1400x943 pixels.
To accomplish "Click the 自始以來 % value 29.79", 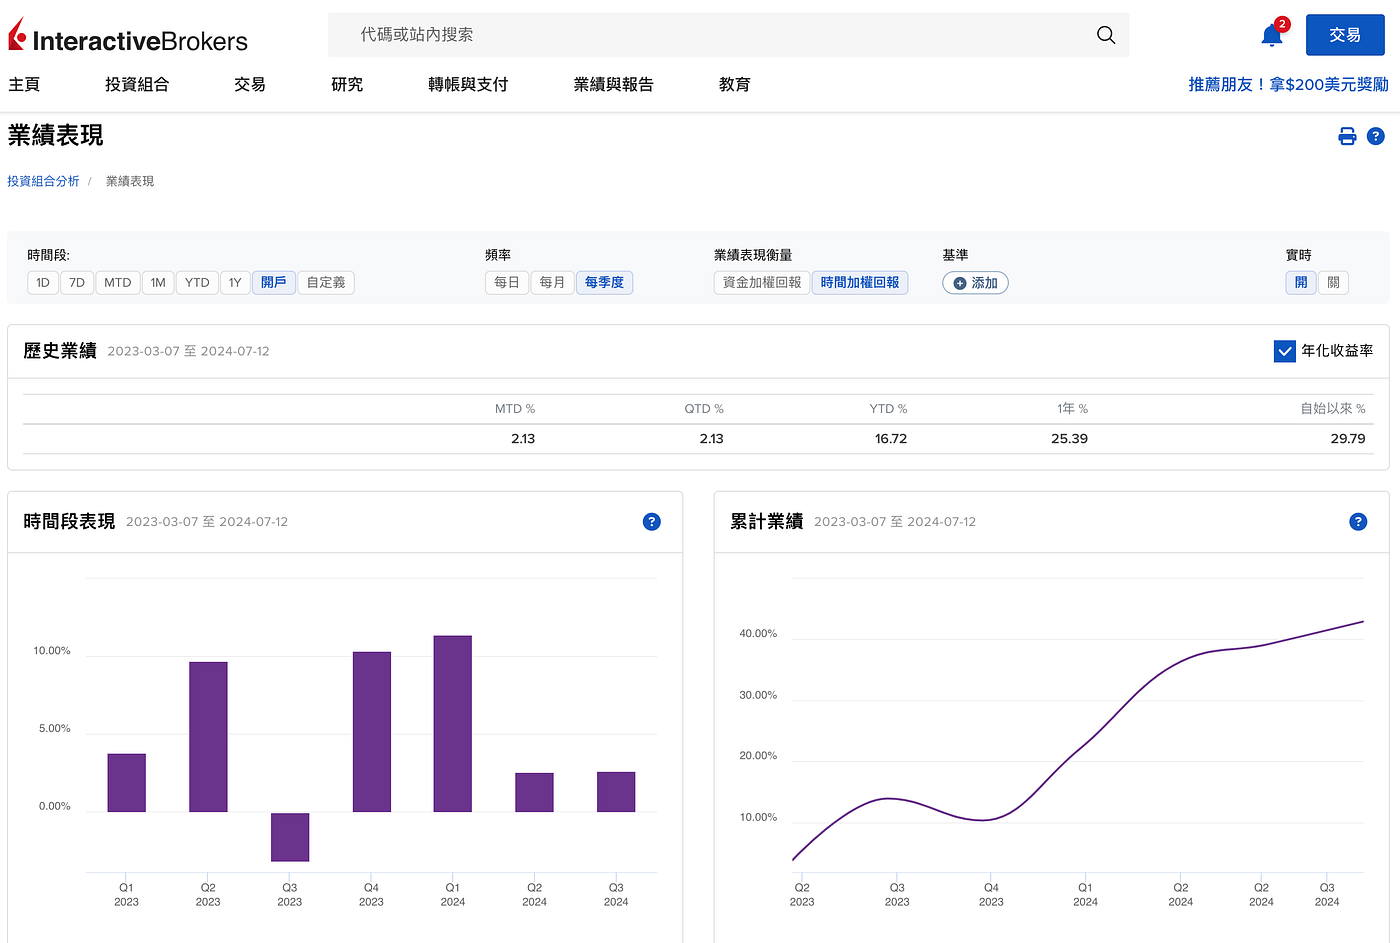I will 1348,439.
